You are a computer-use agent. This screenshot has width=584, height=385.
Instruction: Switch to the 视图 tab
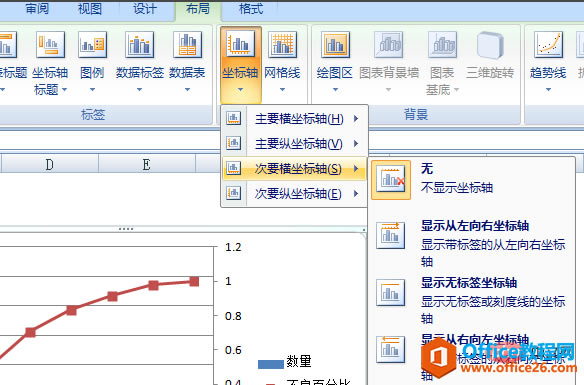tap(89, 8)
